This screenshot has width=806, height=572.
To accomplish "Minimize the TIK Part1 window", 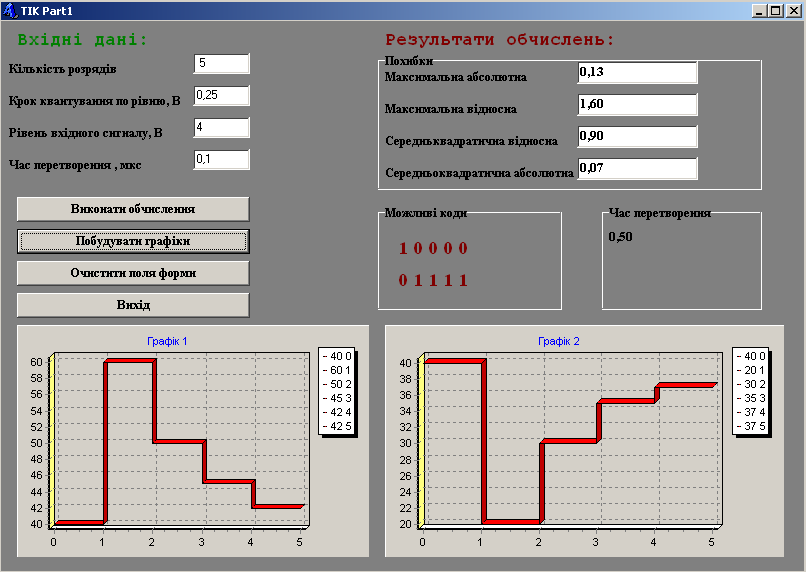I will tap(760, 11).
